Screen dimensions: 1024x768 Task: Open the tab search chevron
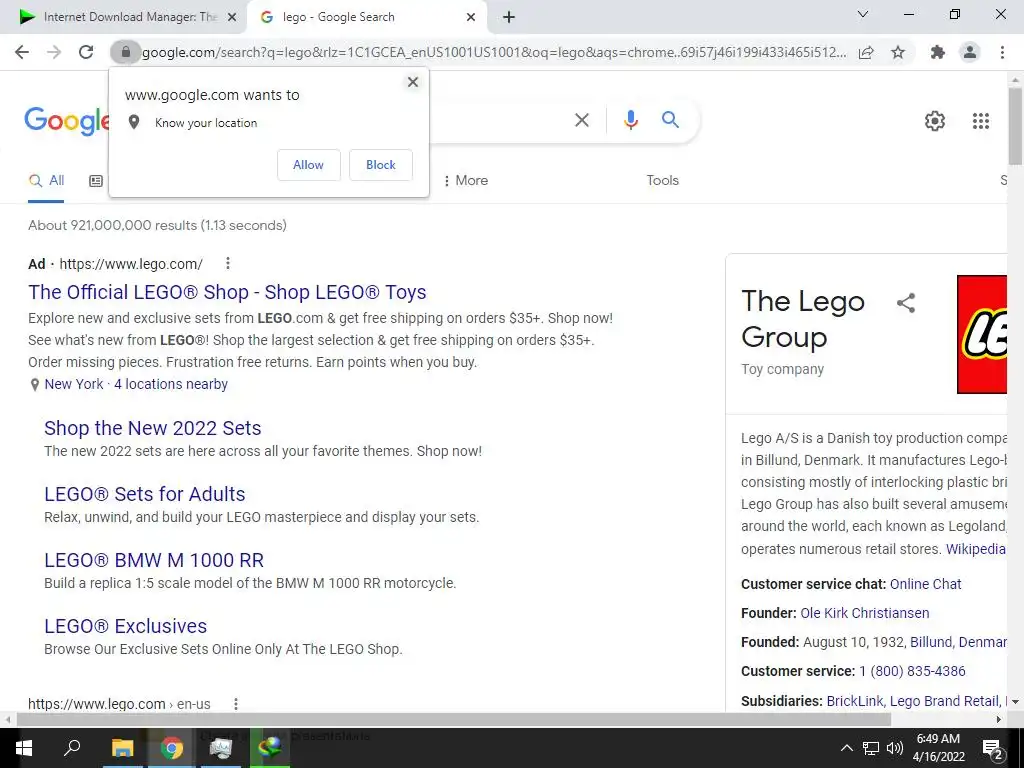coord(862,14)
